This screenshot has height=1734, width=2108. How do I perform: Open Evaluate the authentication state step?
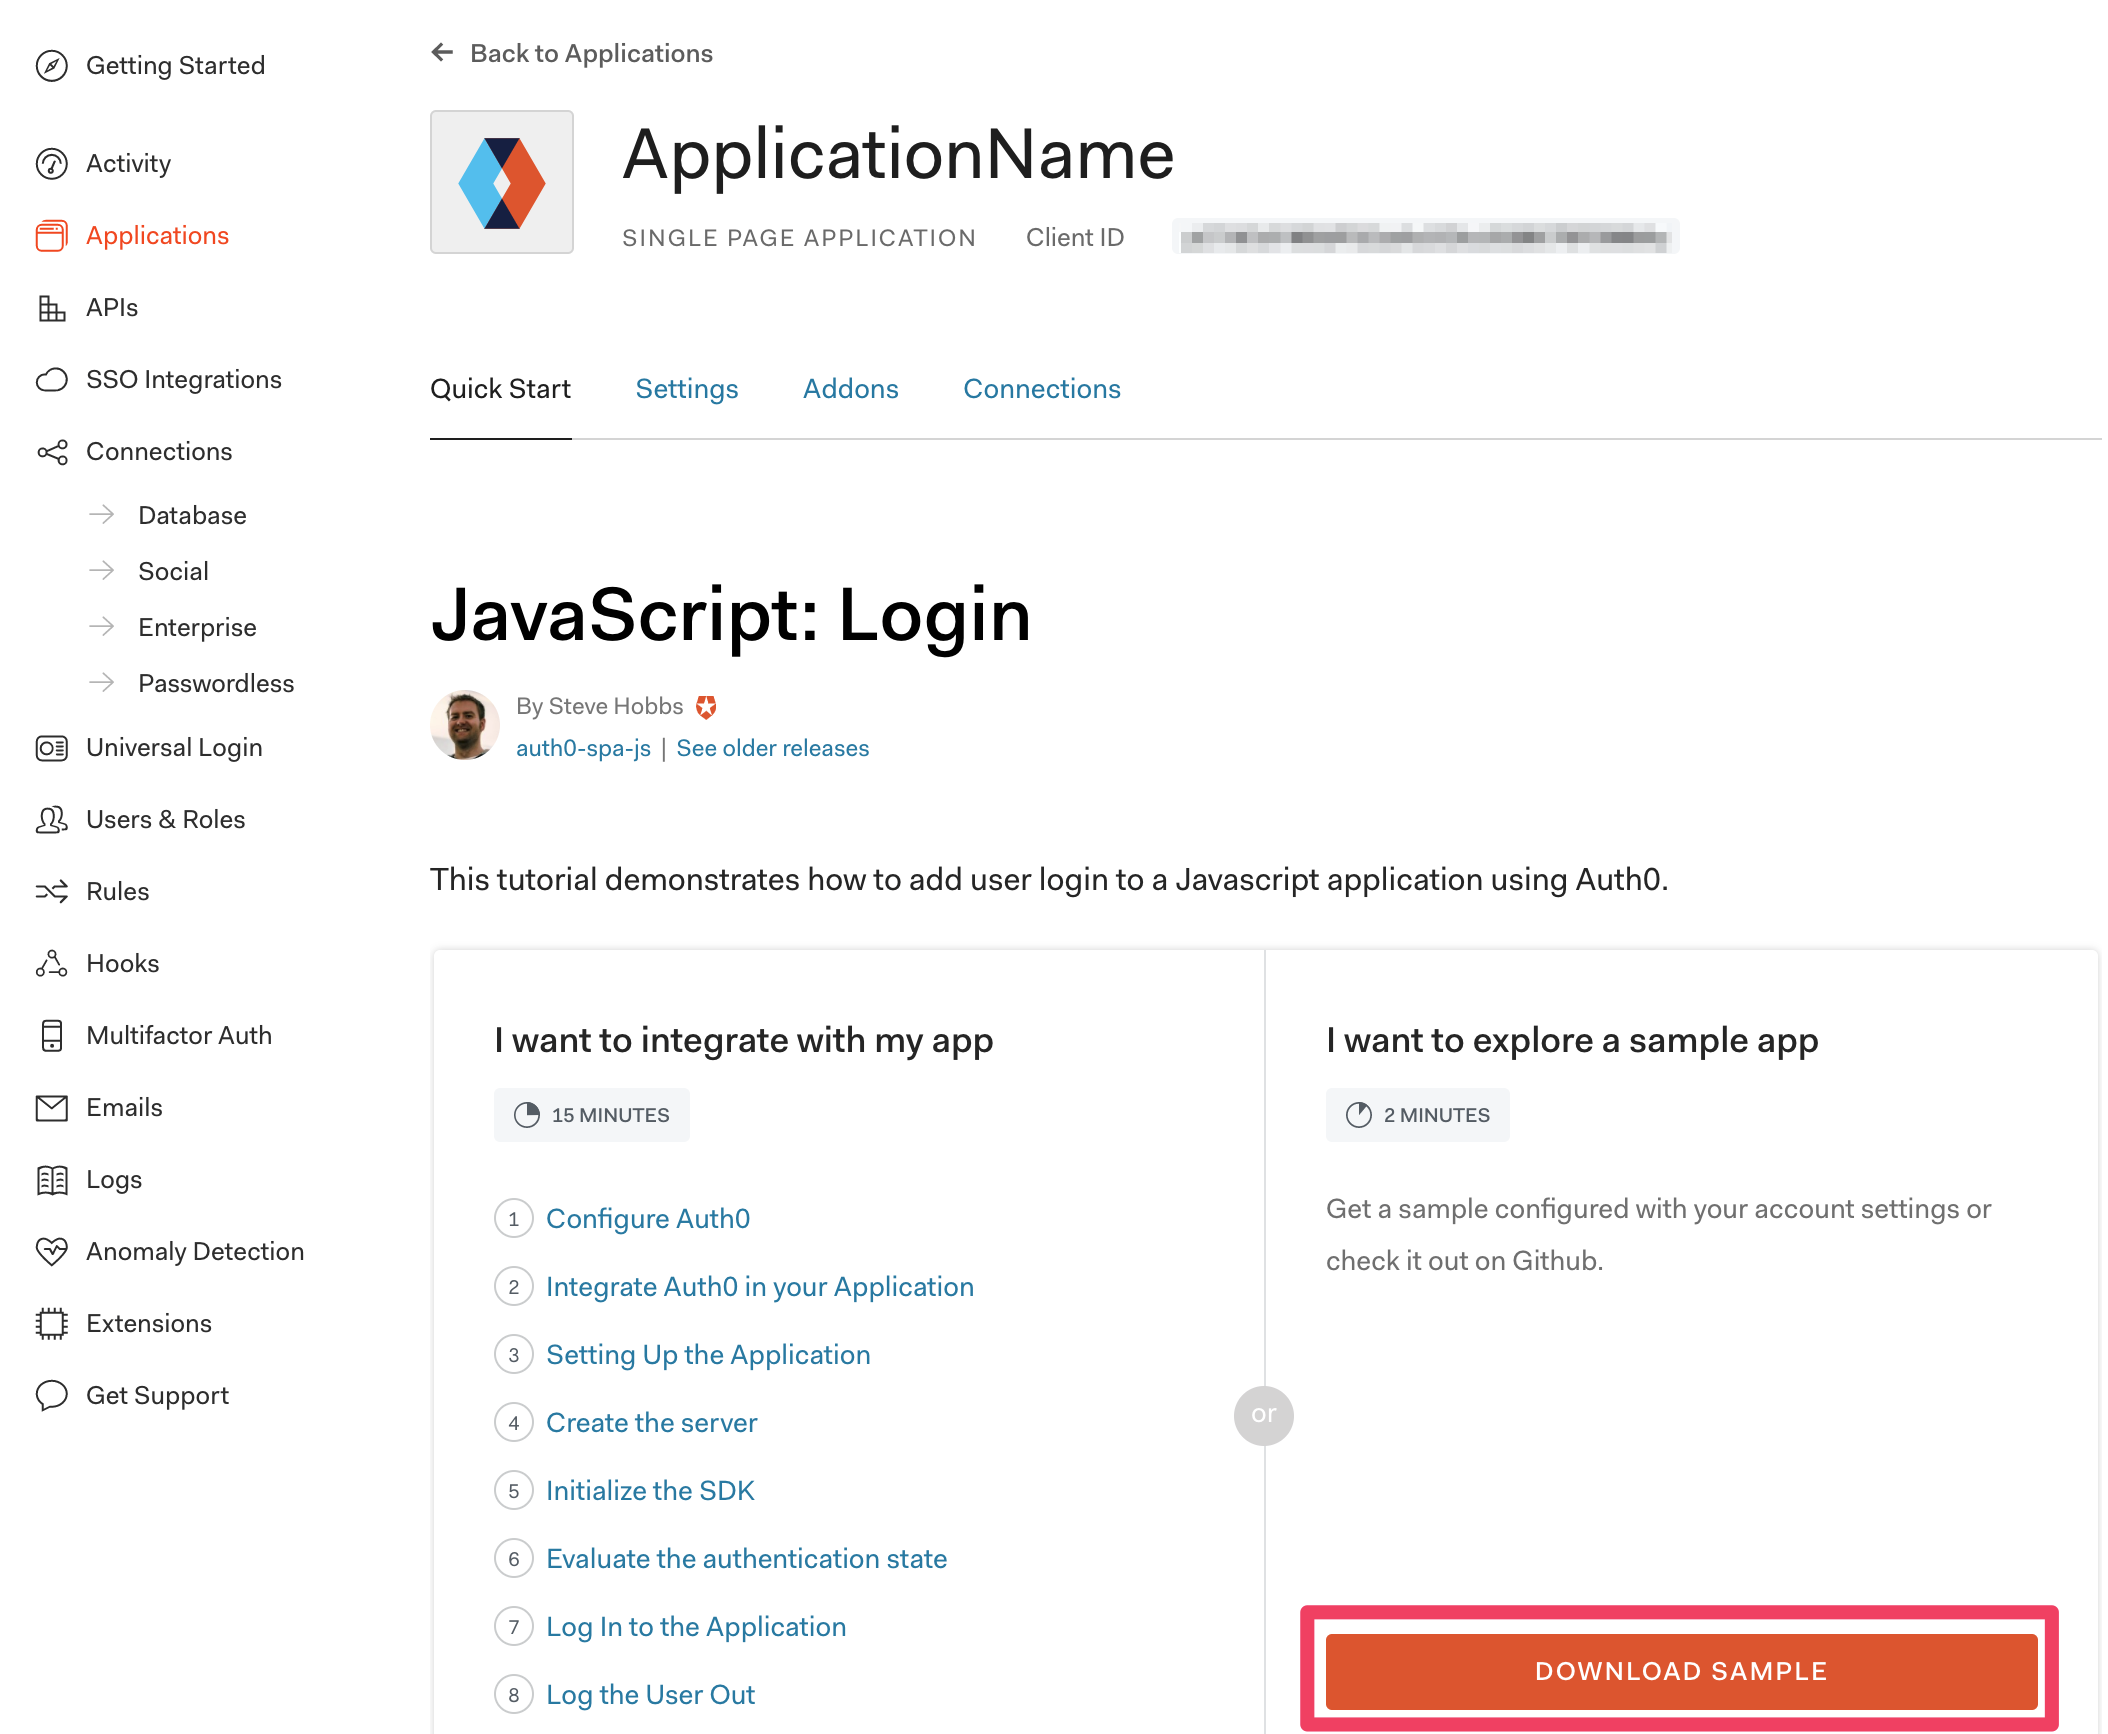tap(746, 1559)
